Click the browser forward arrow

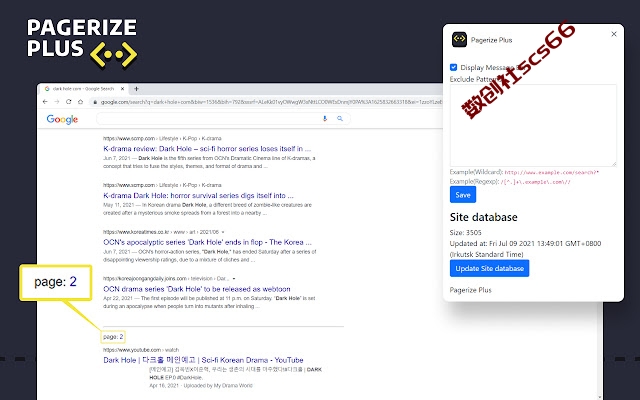pyautogui.click(x=57, y=102)
